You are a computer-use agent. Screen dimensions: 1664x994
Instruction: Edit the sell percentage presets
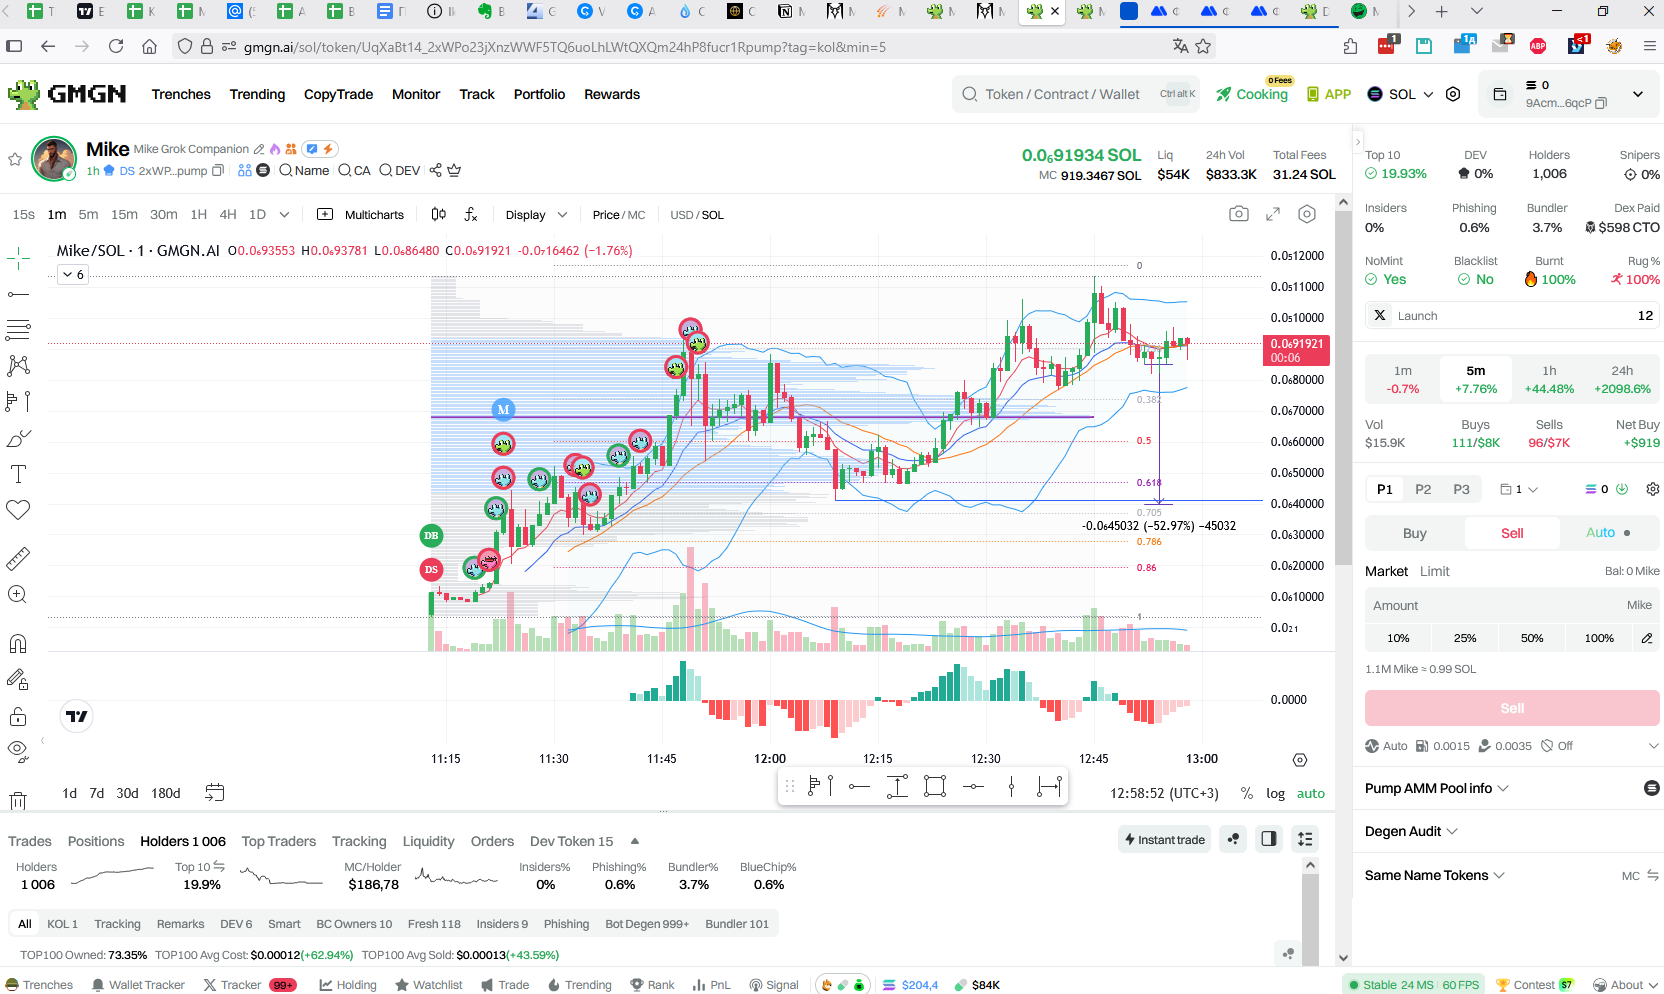[1647, 638]
